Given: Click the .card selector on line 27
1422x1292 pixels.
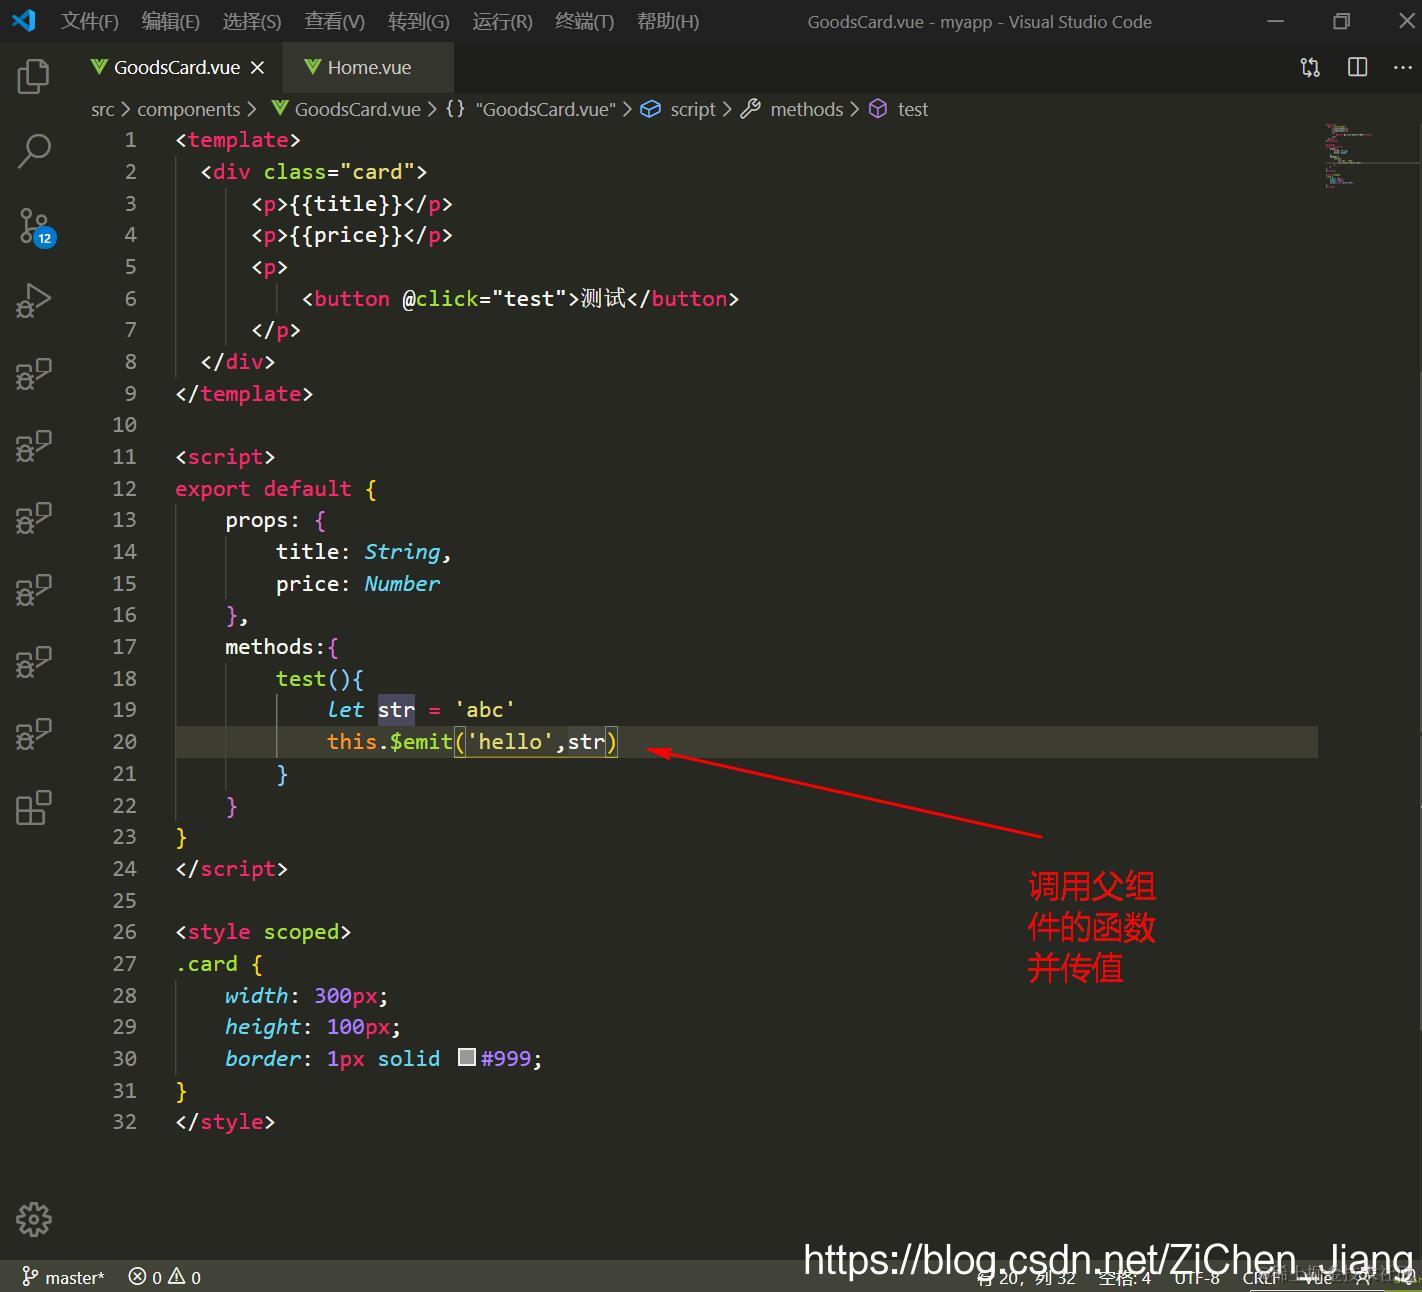Looking at the screenshot, I should (x=207, y=964).
